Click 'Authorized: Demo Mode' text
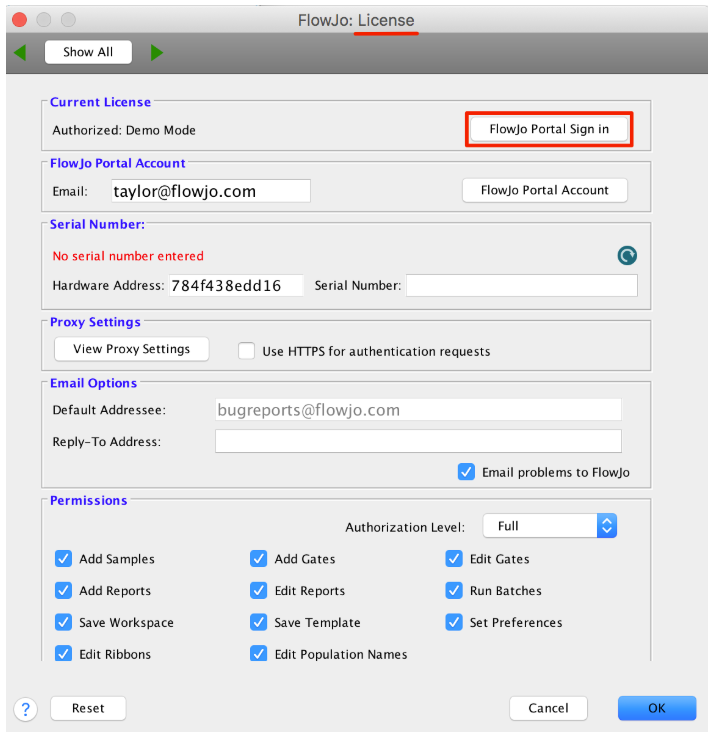The width and height of the screenshot is (708, 735). (124, 130)
